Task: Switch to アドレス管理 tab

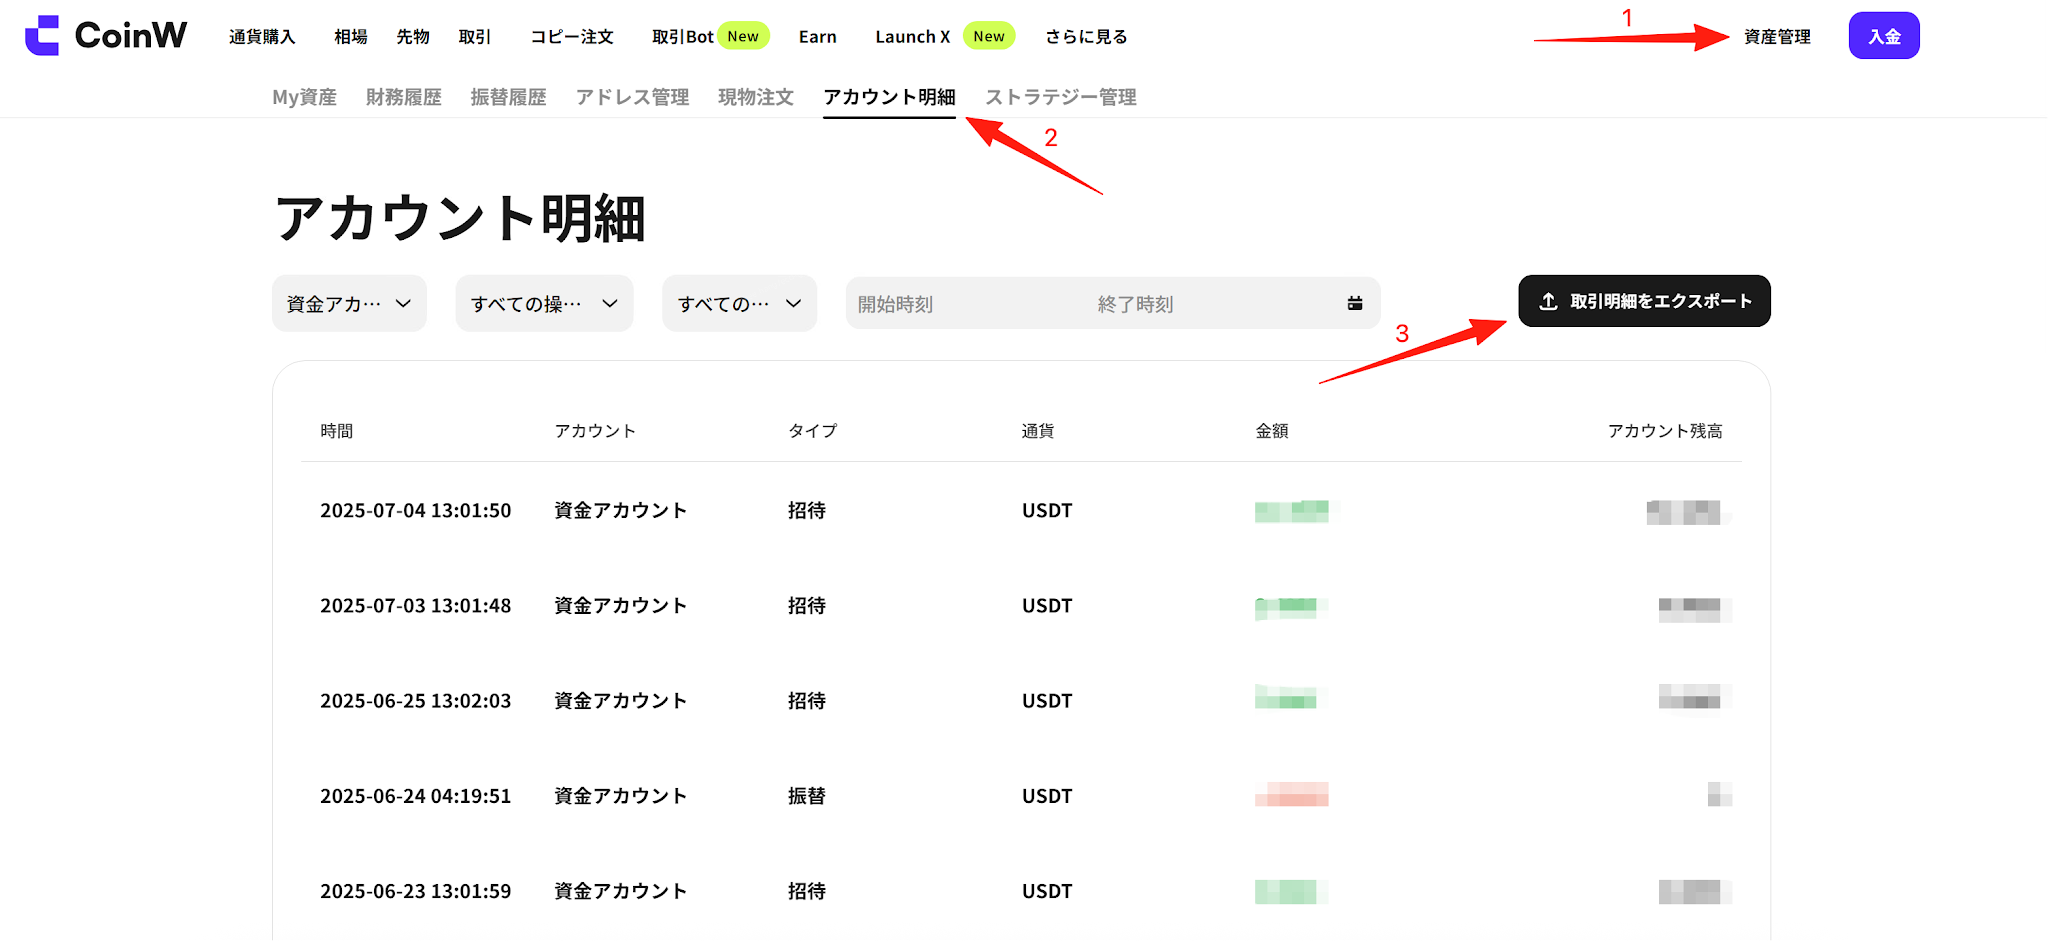Action: [633, 97]
